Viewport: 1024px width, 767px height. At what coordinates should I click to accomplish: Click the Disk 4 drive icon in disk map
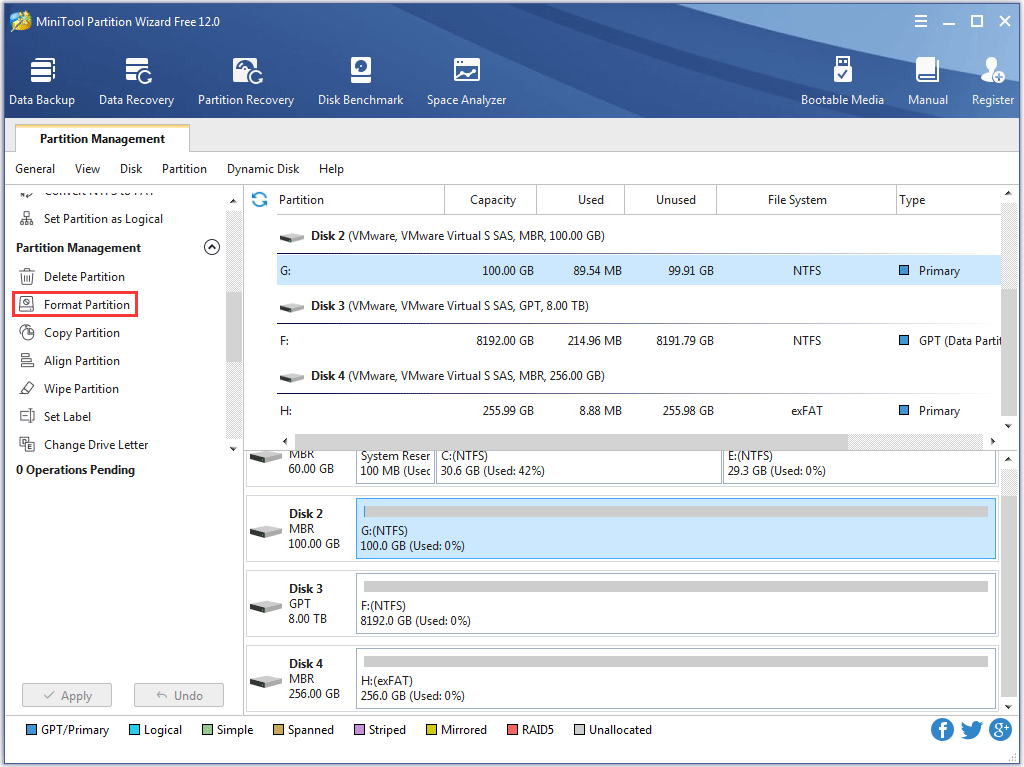point(266,681)
